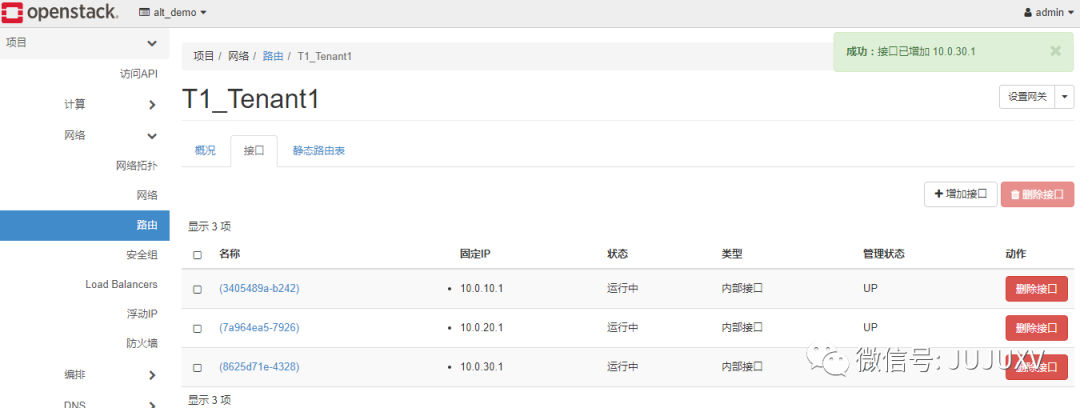Open 网络拓扑 in the sidebar
This screenshot has width=1080, height=408.
click(137, 165)
